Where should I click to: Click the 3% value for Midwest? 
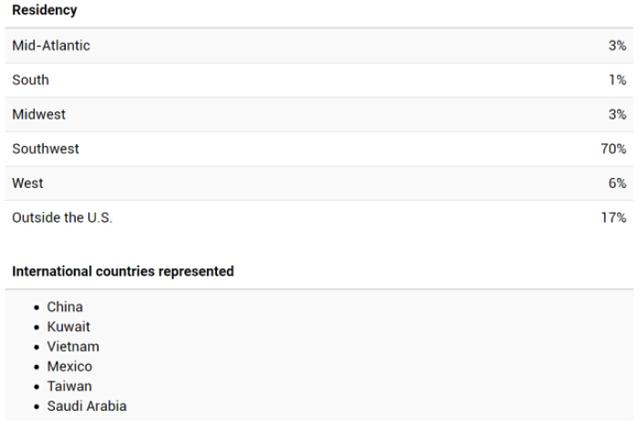point(617,114)
